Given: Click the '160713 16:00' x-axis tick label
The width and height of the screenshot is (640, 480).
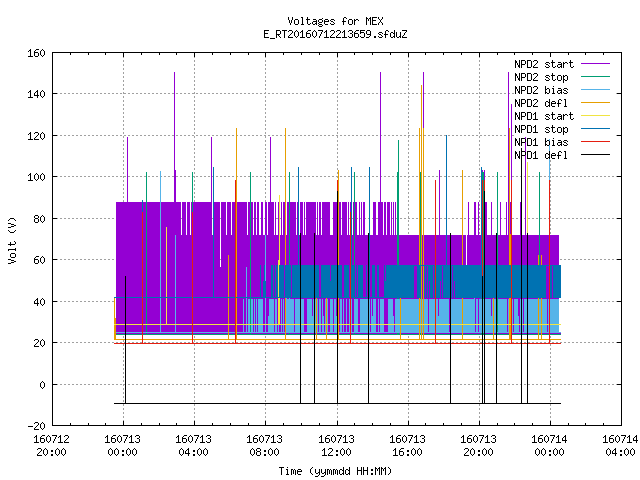Looking at the screenshot, I should (407, 446).
